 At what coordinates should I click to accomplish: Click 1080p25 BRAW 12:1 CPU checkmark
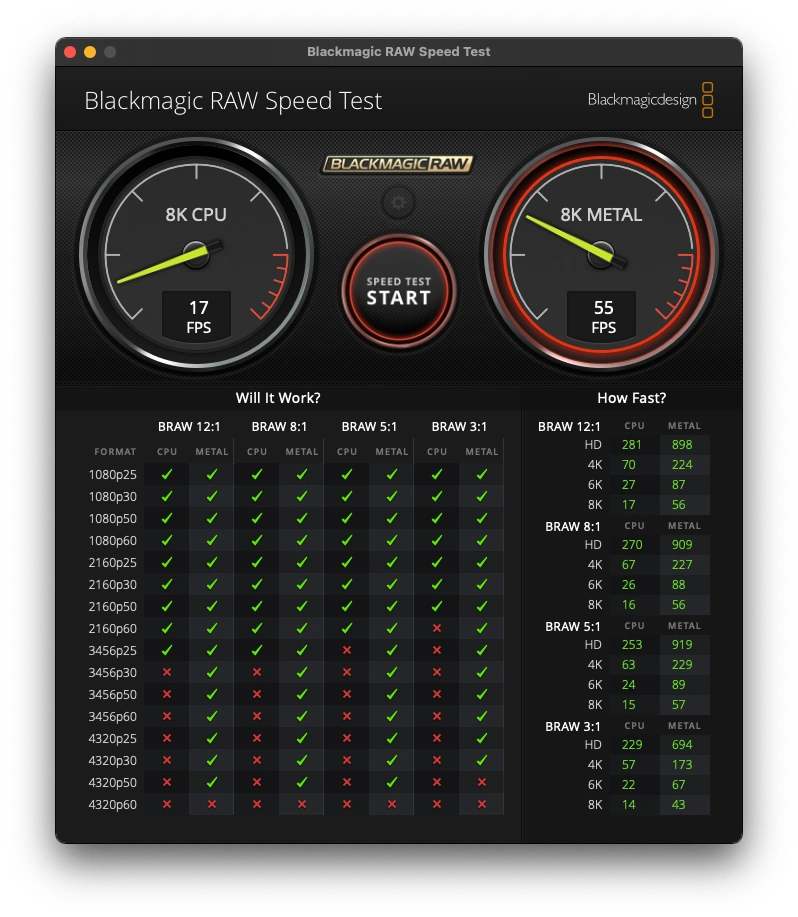[x=167, y=474]
